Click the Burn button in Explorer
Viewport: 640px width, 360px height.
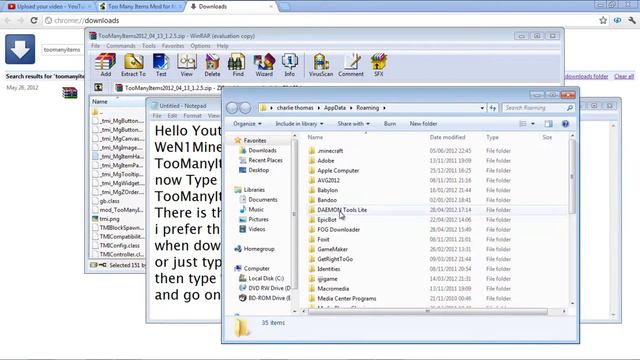point(390,124)
